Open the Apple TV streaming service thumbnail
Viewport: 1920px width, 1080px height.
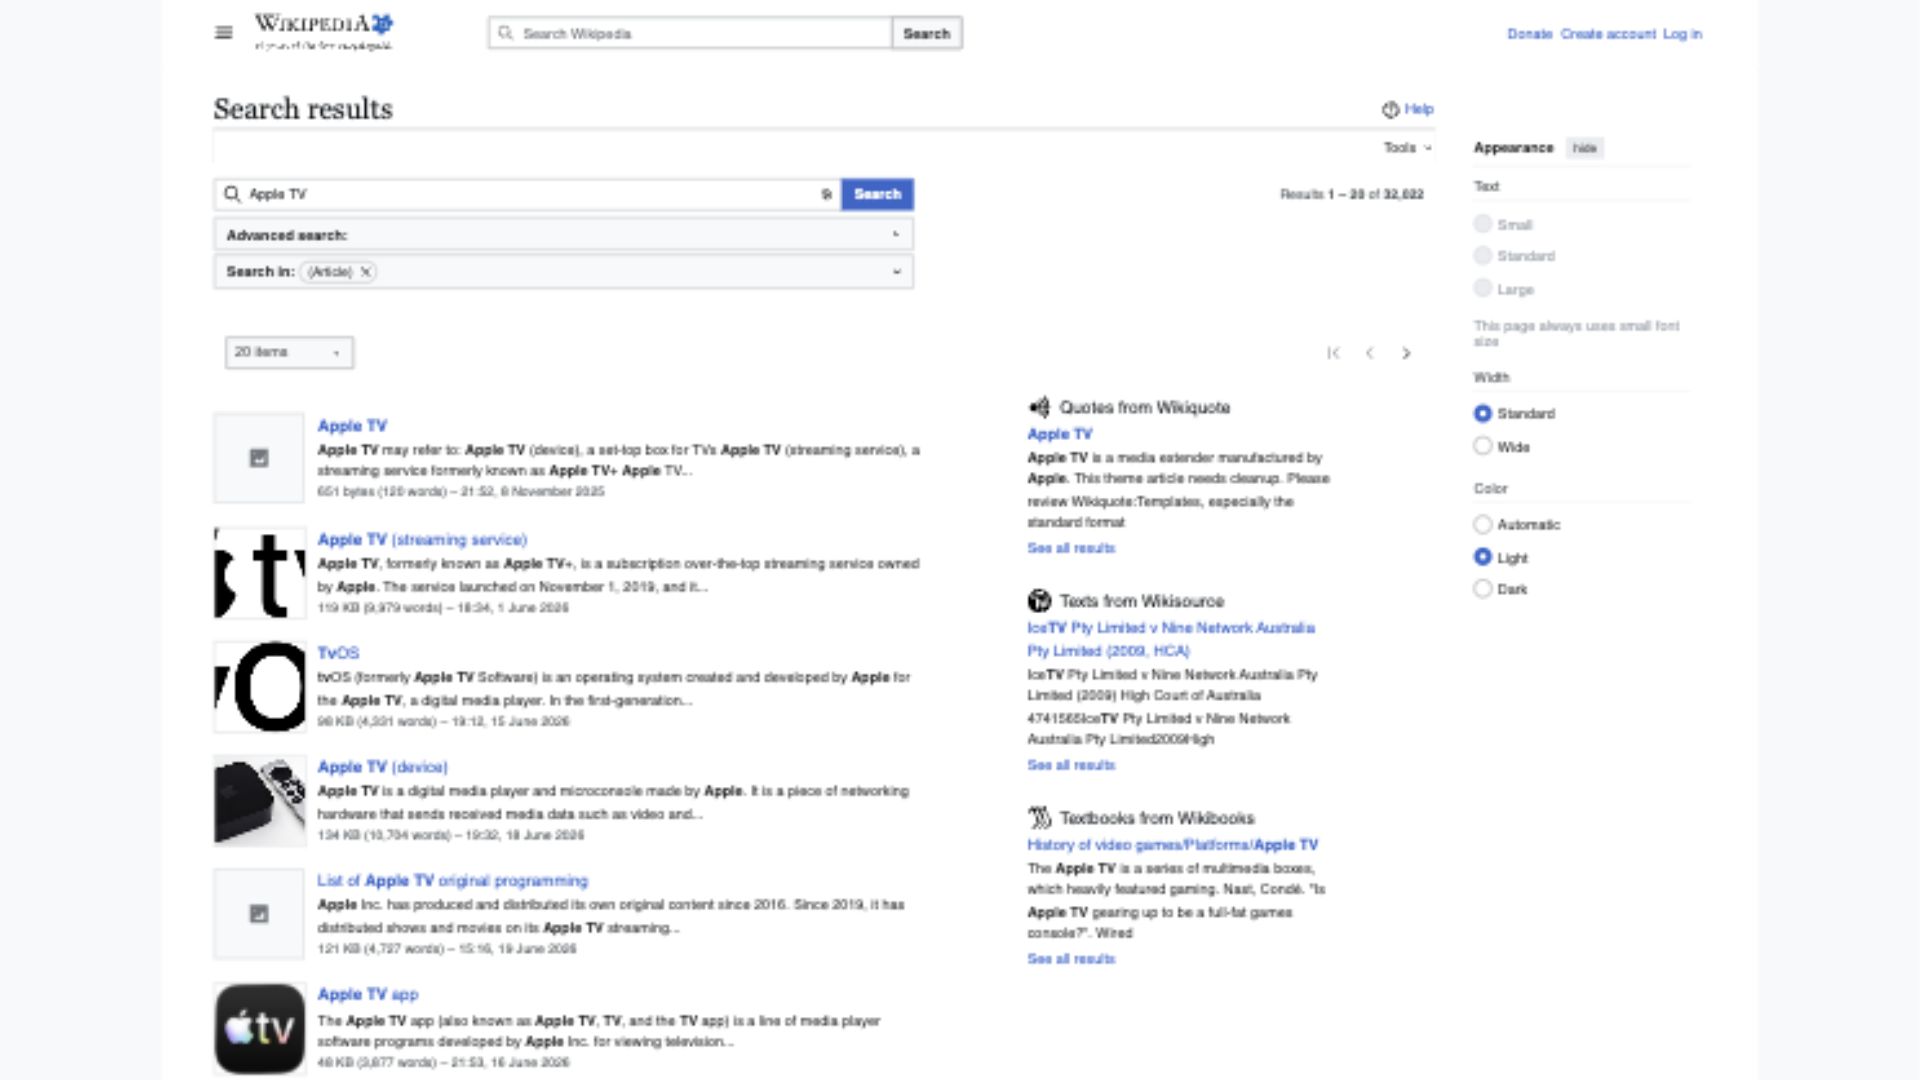pyautogui.click(x=259, y=572)
